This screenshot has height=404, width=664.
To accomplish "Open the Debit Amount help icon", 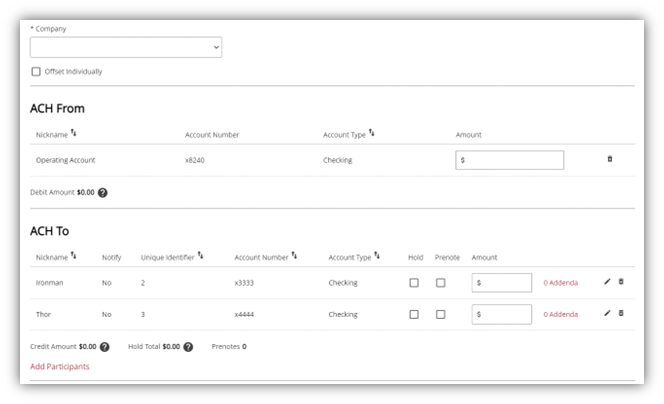I will (x=103, y=192).
